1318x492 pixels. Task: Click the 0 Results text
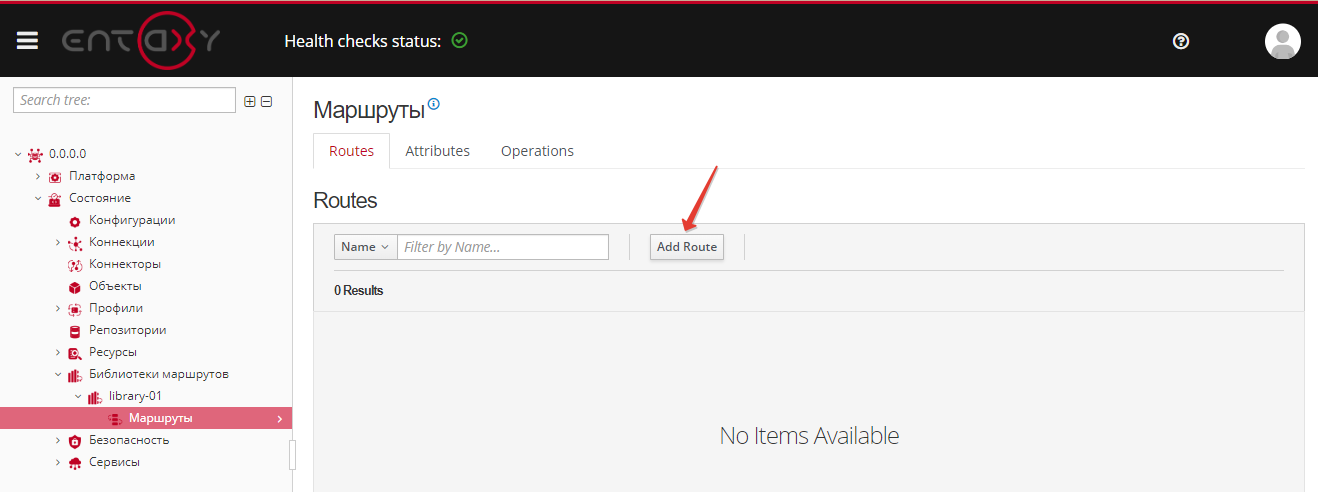(x=359, y=291)
